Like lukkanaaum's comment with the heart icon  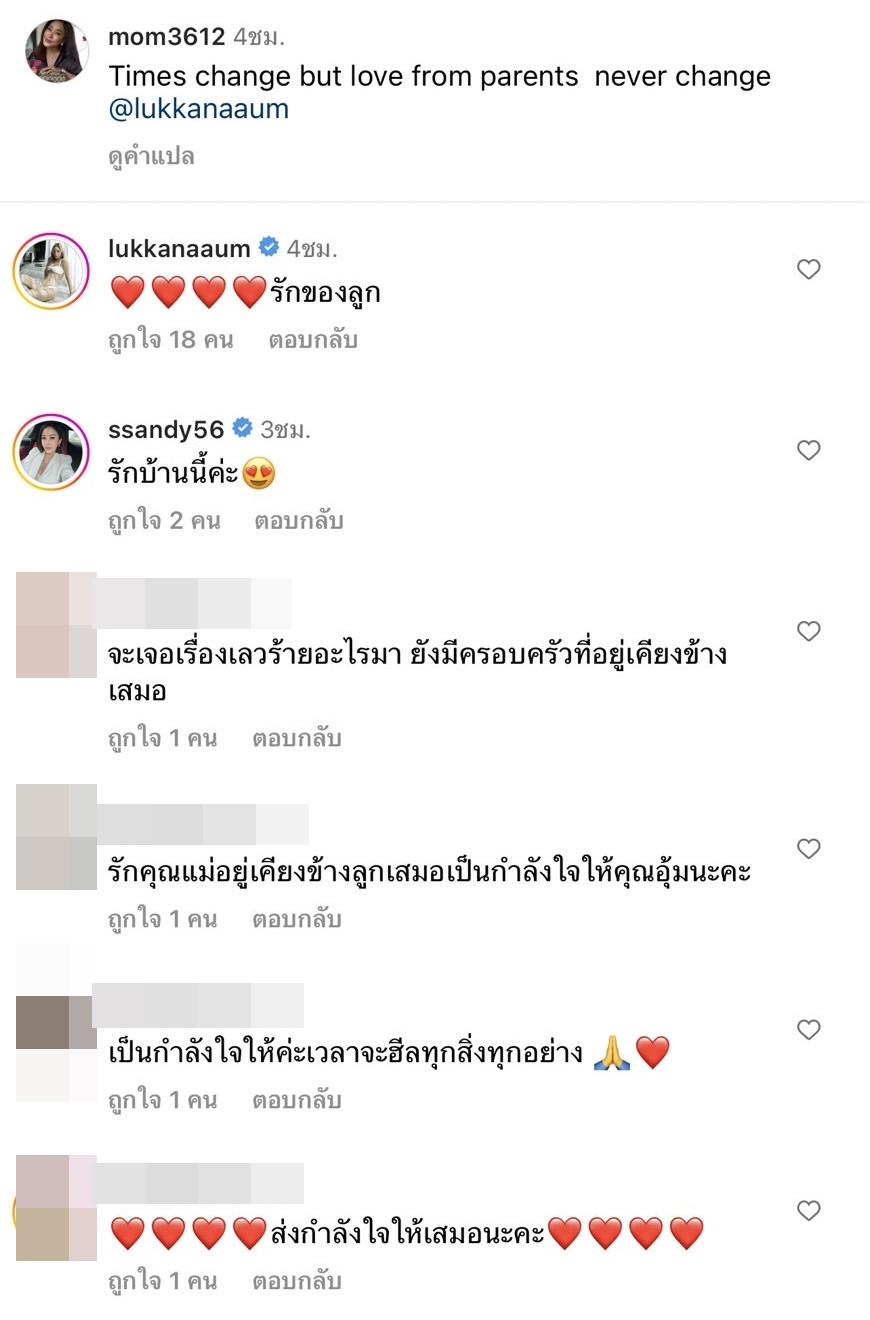(x=808, y=269)
